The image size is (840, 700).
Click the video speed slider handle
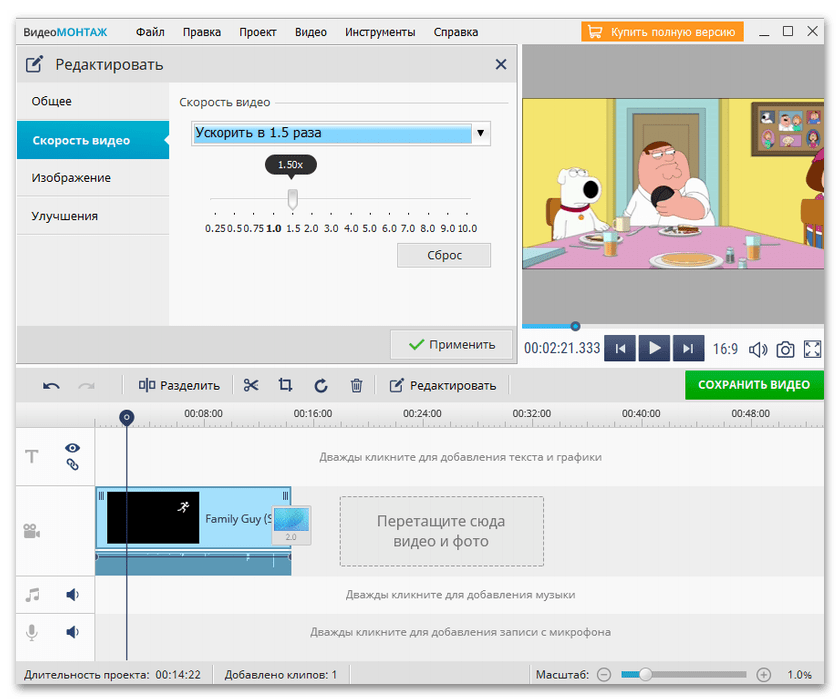pos(292,198)
